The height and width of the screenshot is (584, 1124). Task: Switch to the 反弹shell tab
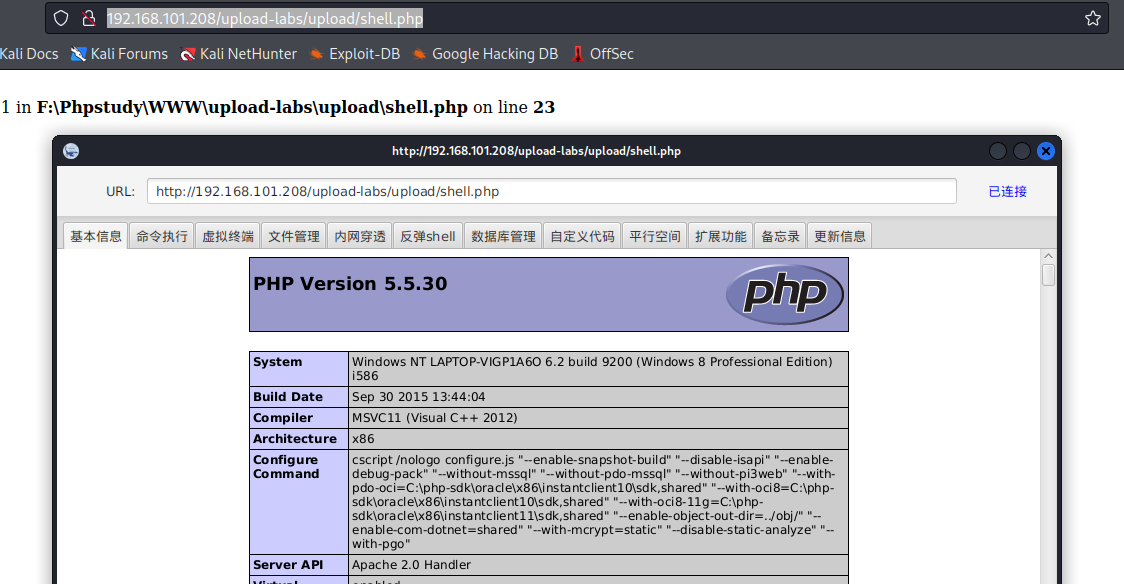tap(427, 236)
